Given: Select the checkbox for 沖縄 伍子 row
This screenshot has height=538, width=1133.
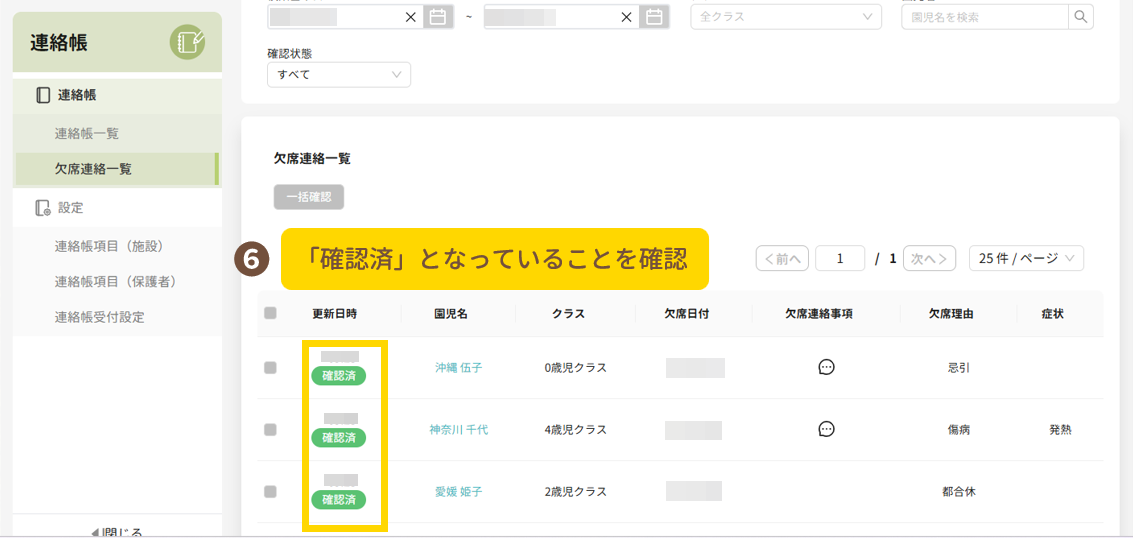Looking at the screenshot, I should [x=270, y=367].
